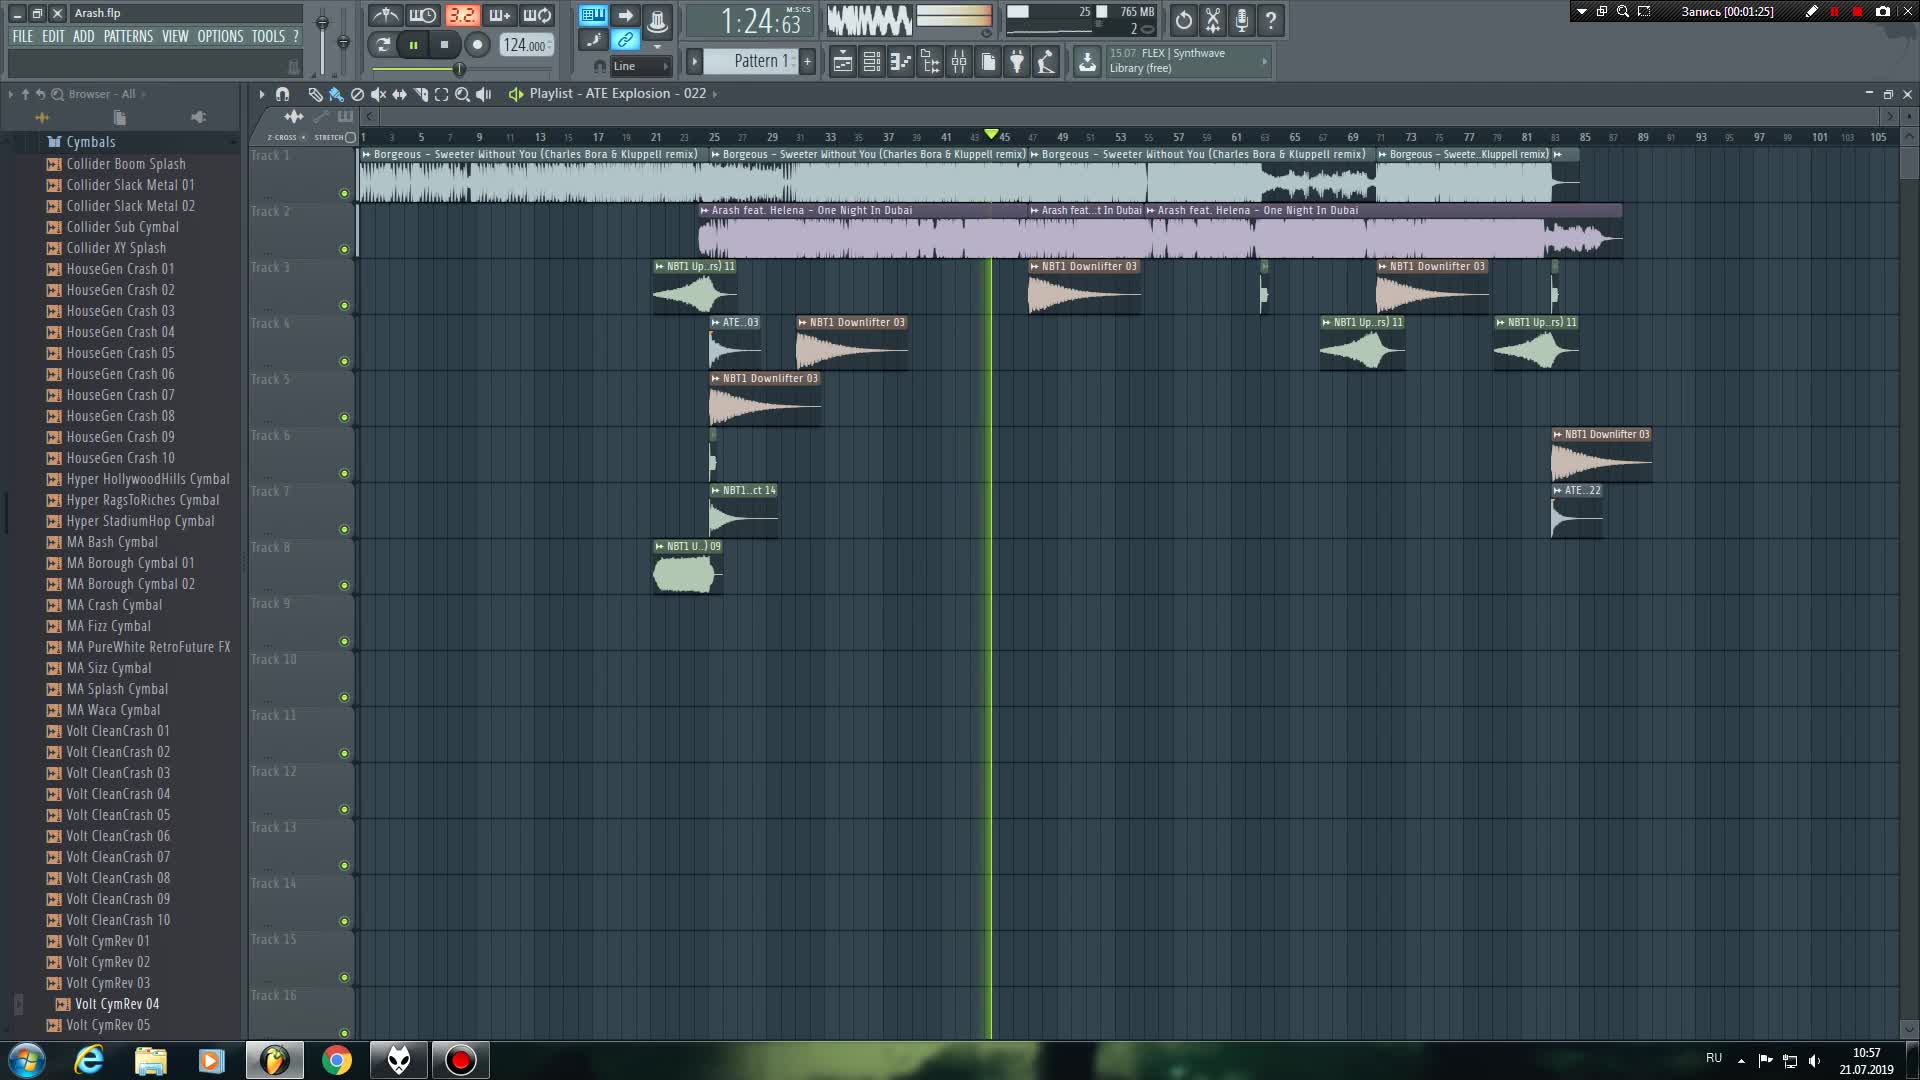Stop recording in the recorder overlay
Viewport: 1920px width, 1080px height.
(x=1857, y=12)
